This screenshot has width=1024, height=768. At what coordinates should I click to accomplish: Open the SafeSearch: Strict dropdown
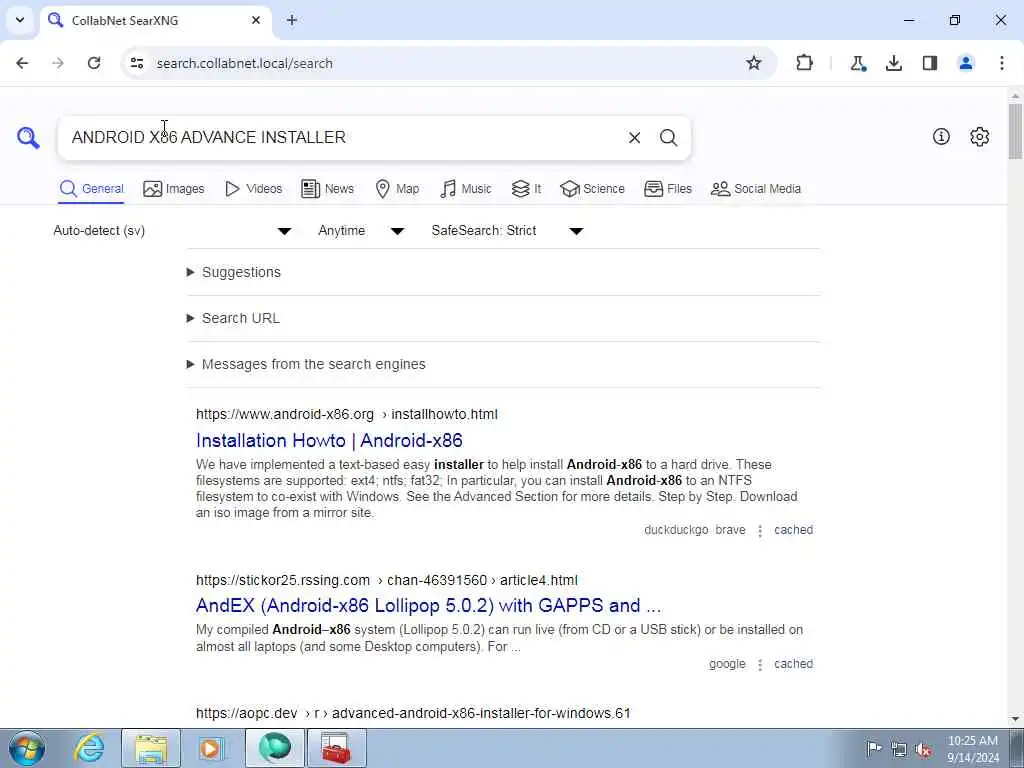coord(507,231)
